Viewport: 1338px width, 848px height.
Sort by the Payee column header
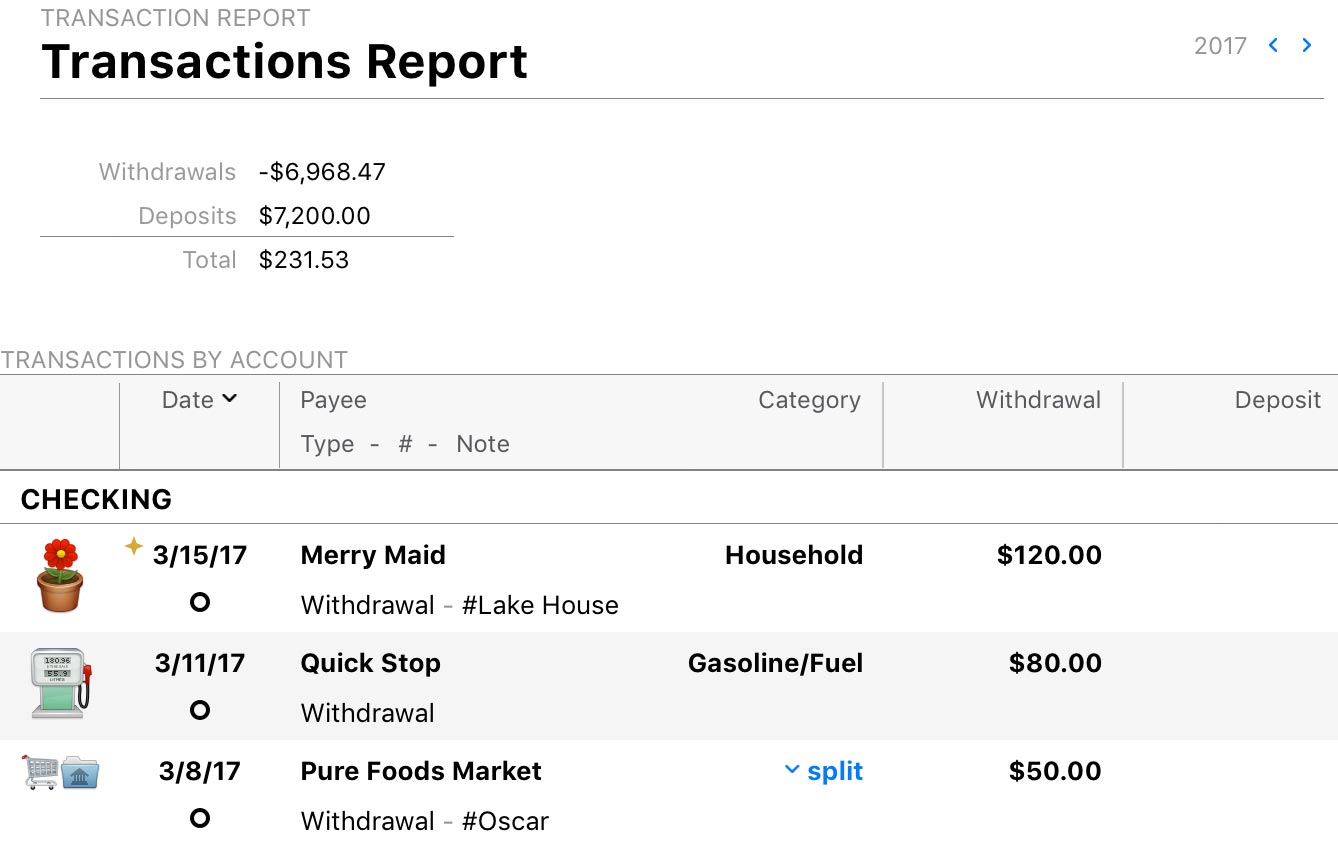tap(333, 400)
